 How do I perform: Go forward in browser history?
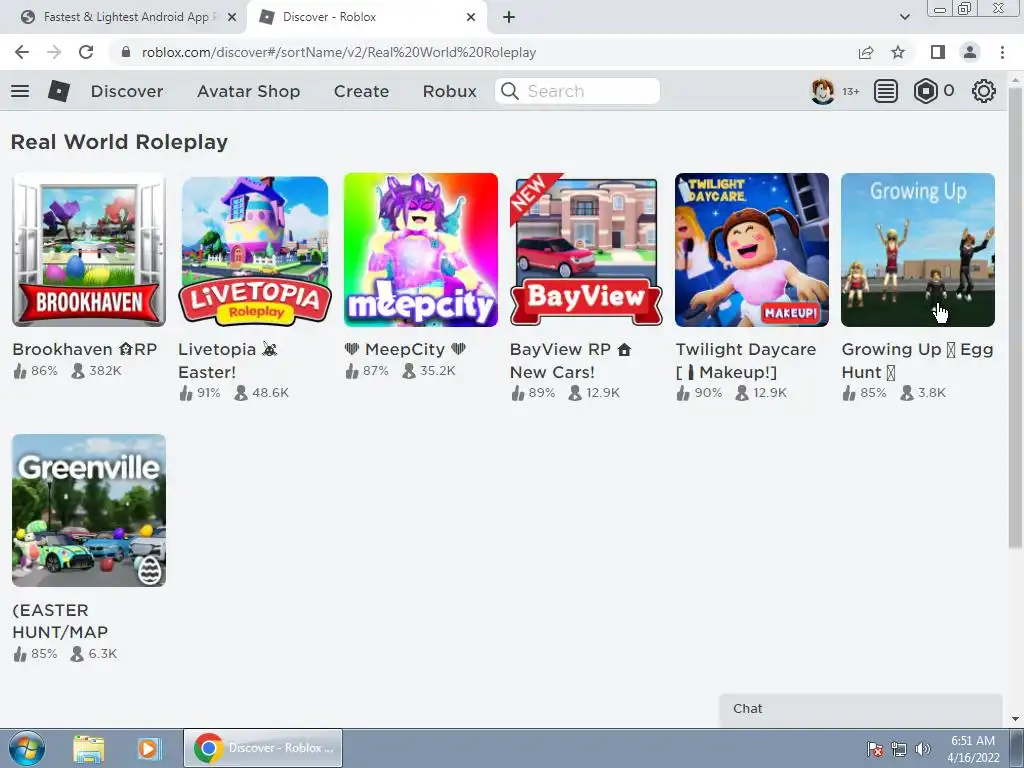click(54, 52)
